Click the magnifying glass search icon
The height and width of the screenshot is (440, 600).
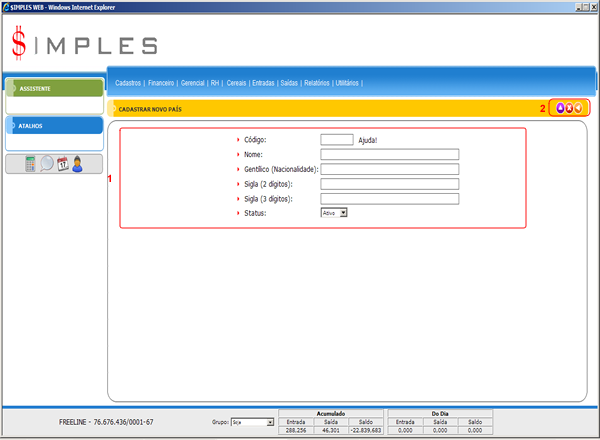pyautogui.click(x=46, y=164)
